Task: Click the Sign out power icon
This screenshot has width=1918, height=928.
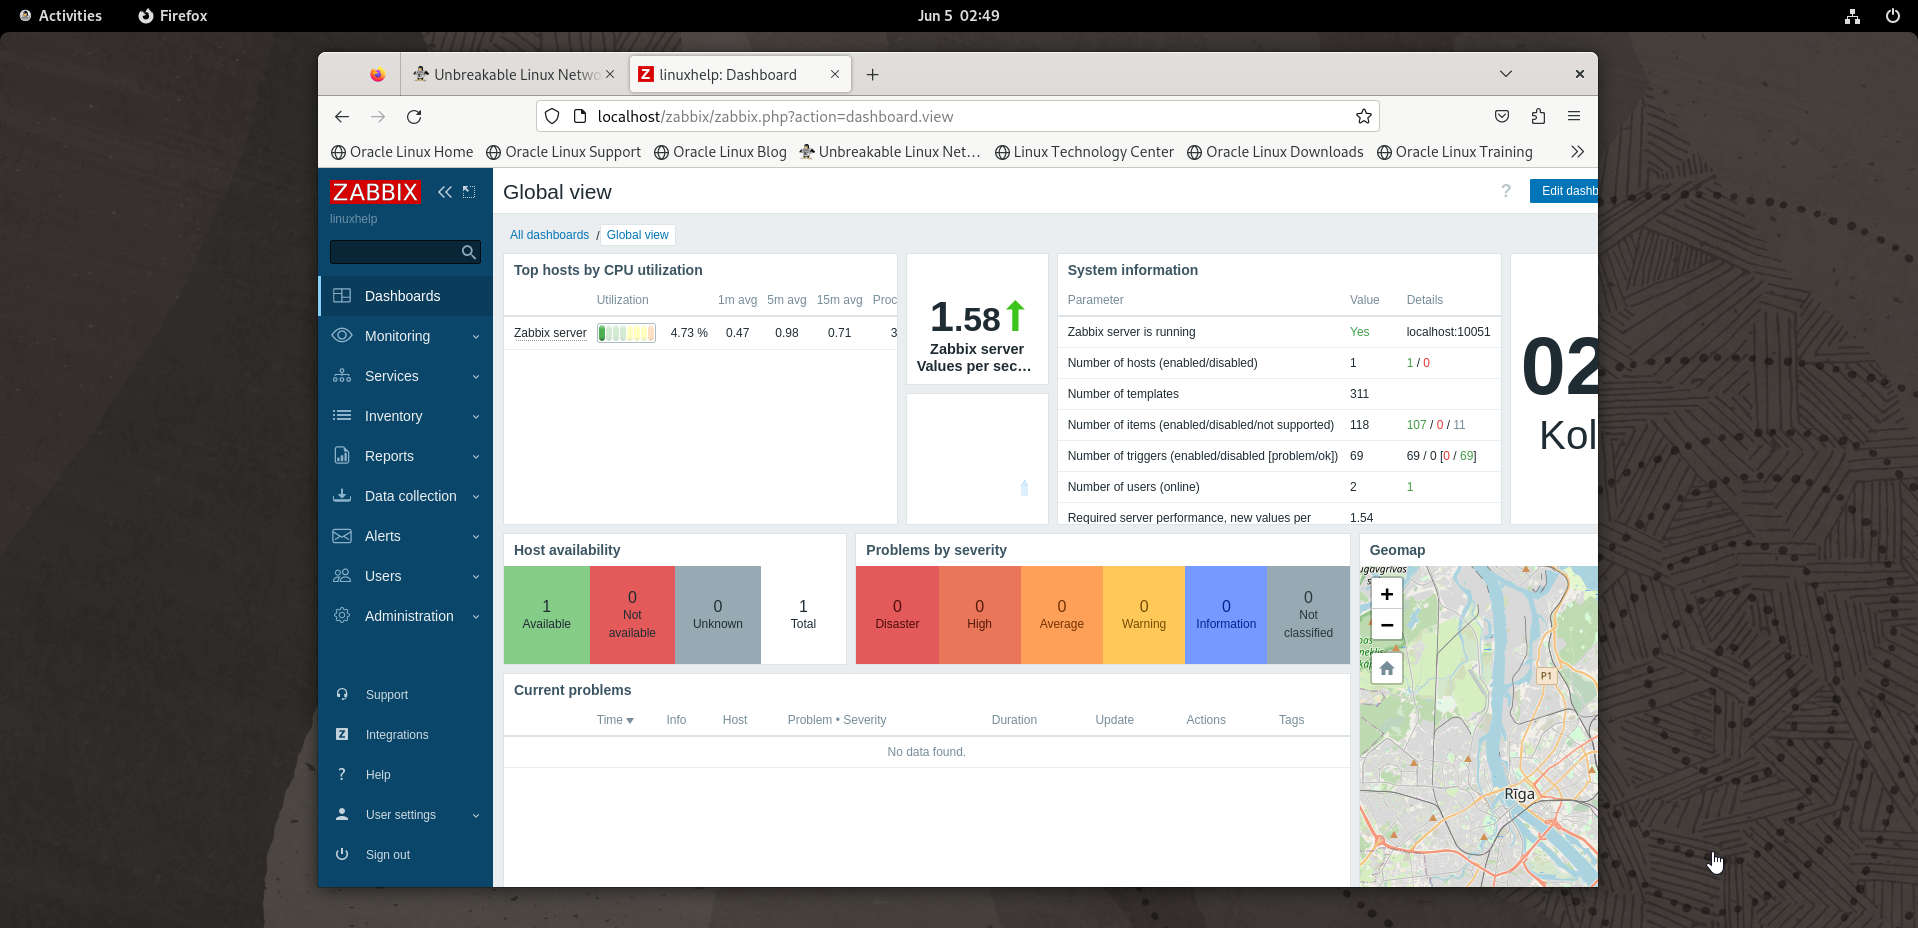Action: pos(342,855)
